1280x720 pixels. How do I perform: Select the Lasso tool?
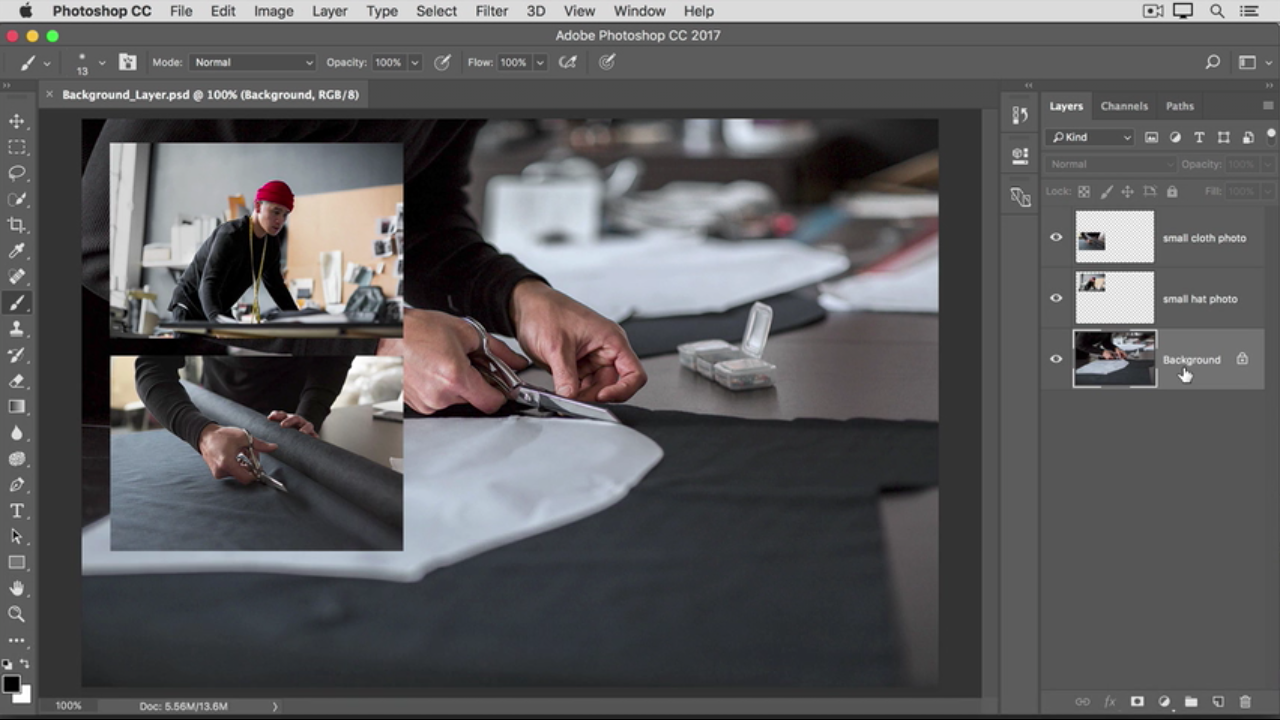(x=17, y=173)
